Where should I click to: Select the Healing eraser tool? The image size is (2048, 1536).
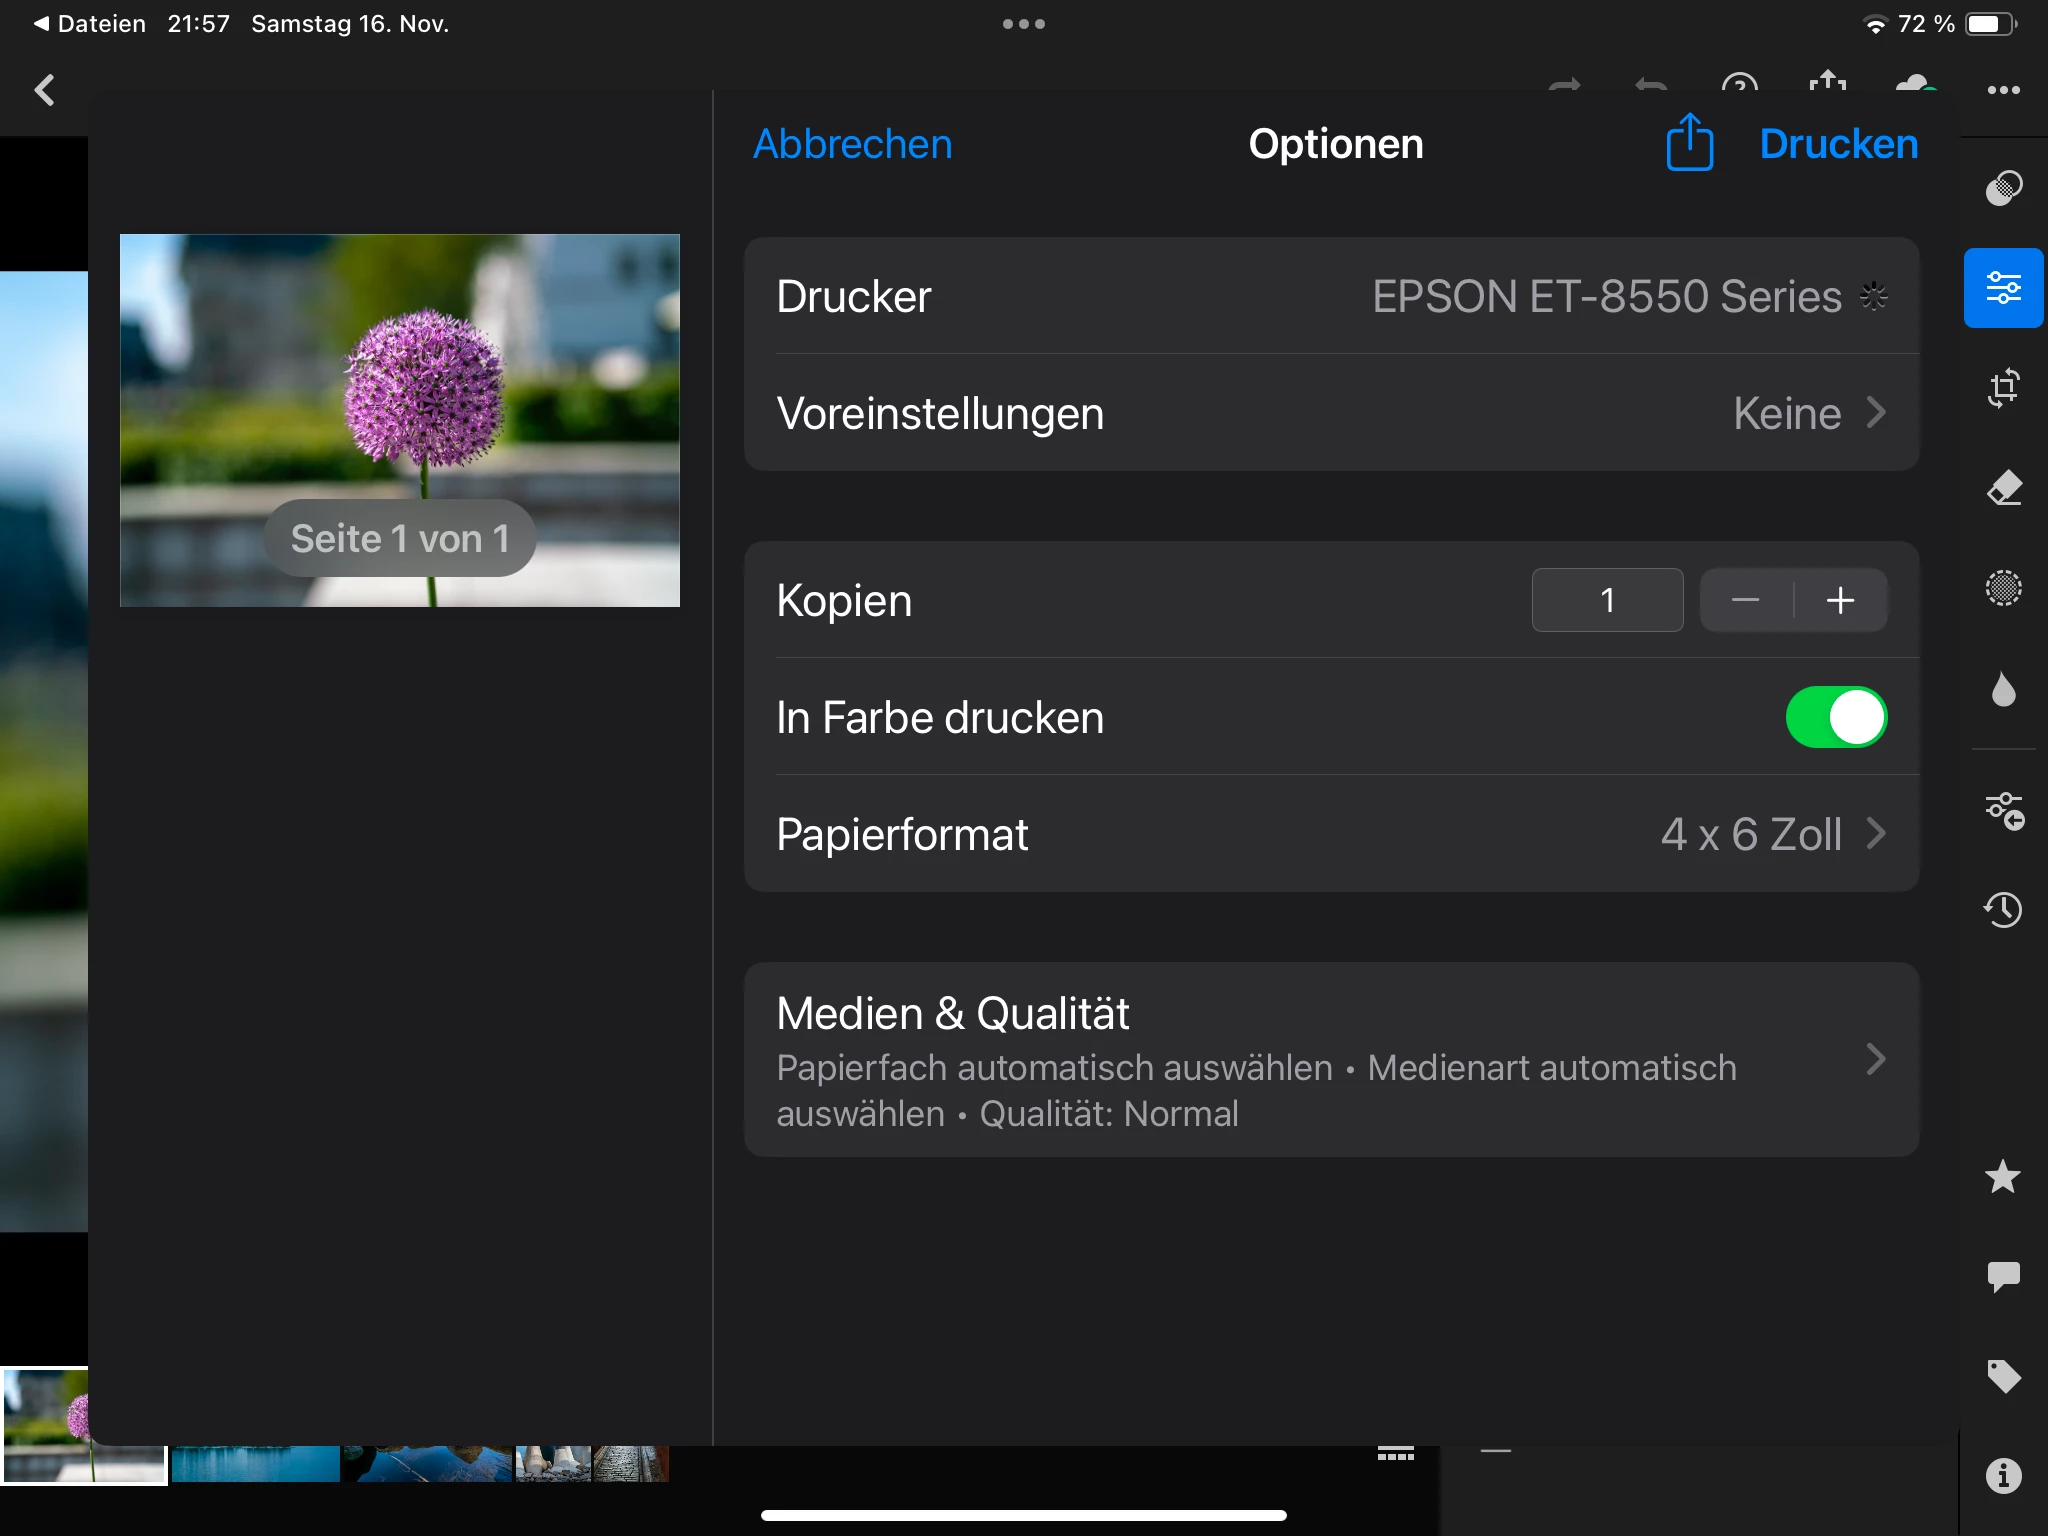coord(2003,488)
